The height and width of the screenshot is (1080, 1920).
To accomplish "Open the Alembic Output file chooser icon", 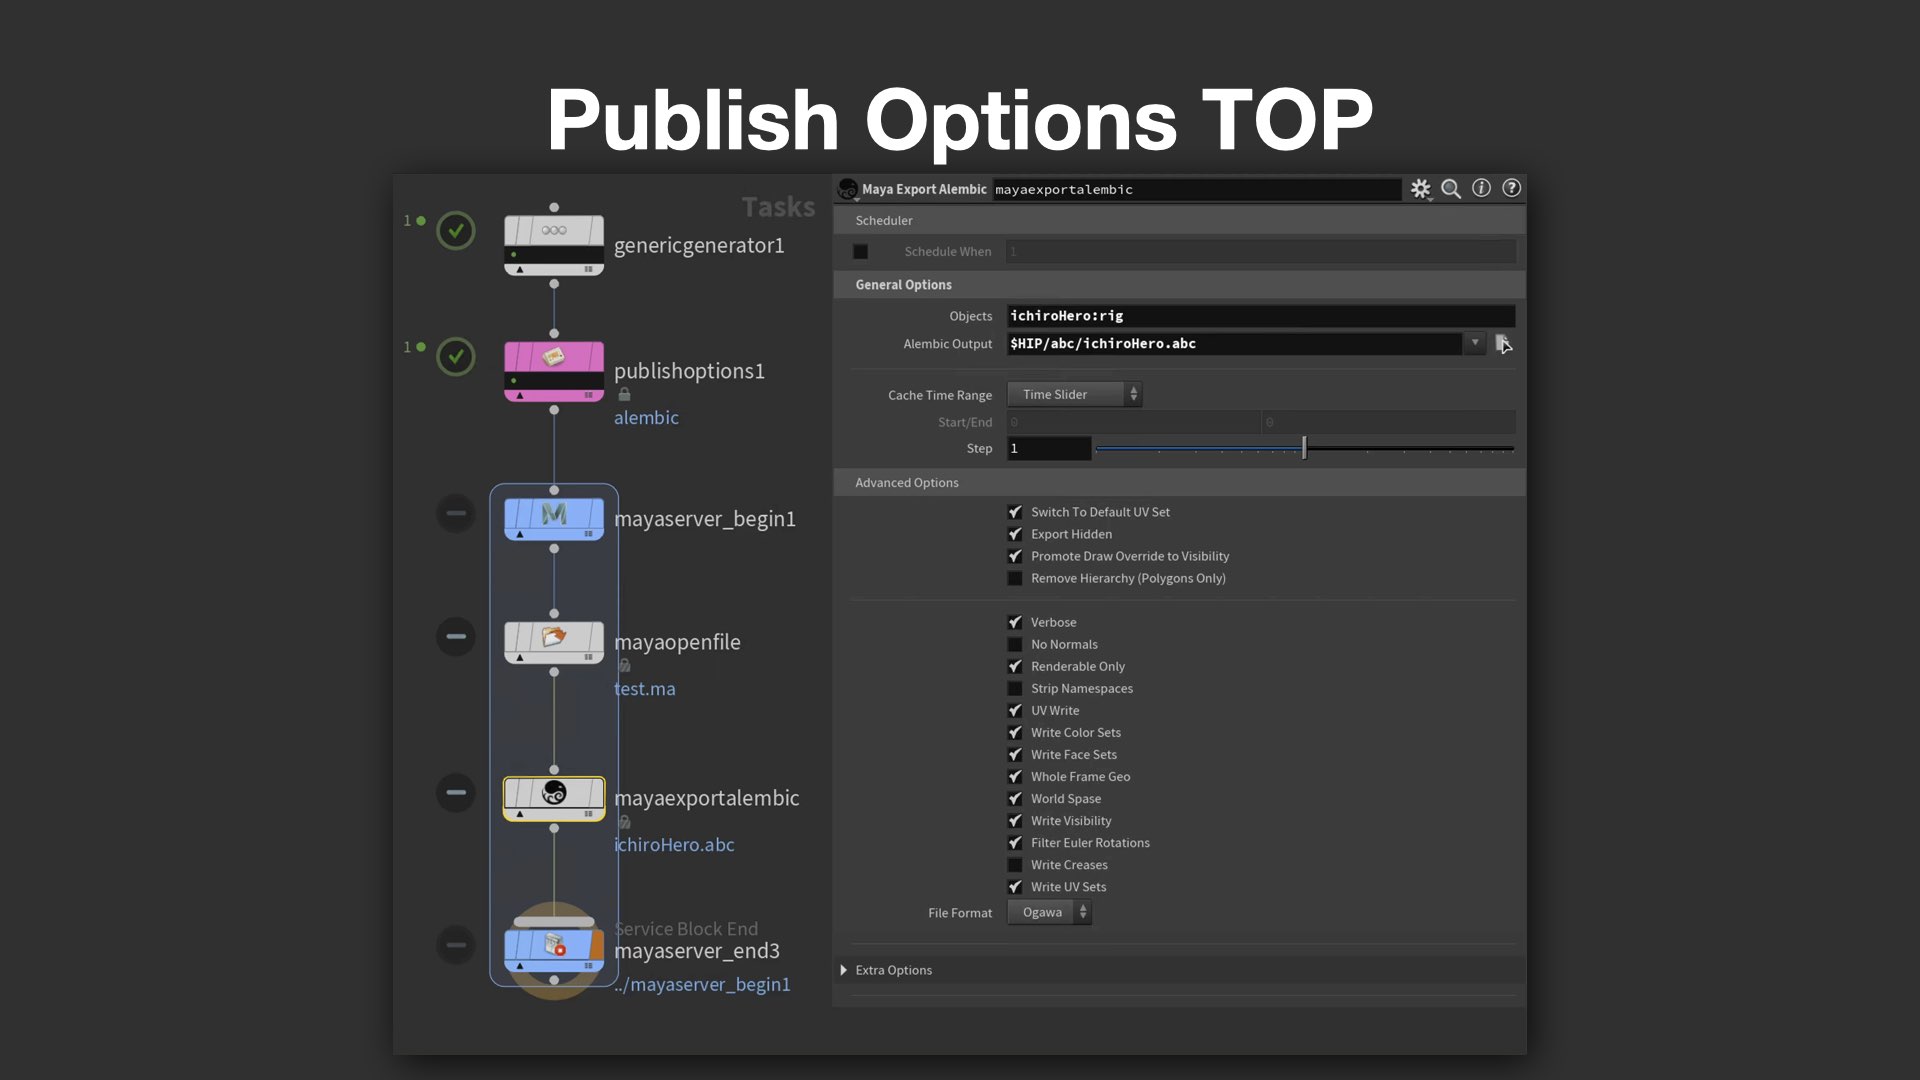I will 1503,344.
